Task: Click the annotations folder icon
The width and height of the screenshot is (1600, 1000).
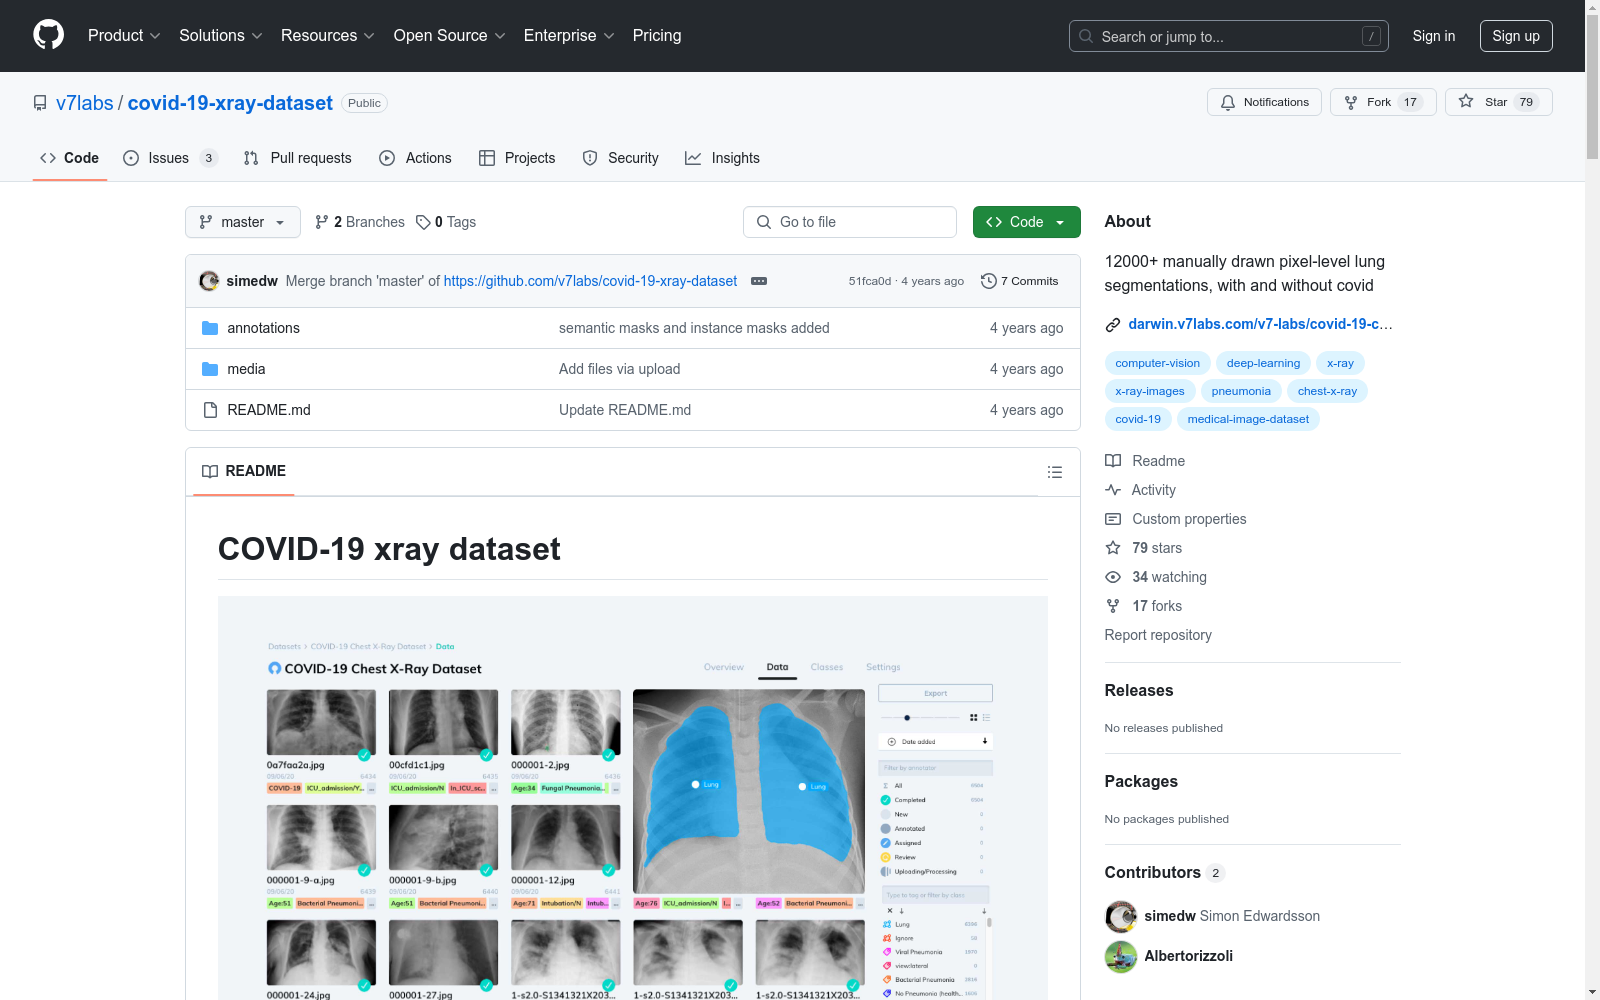Action: point(210,328)
